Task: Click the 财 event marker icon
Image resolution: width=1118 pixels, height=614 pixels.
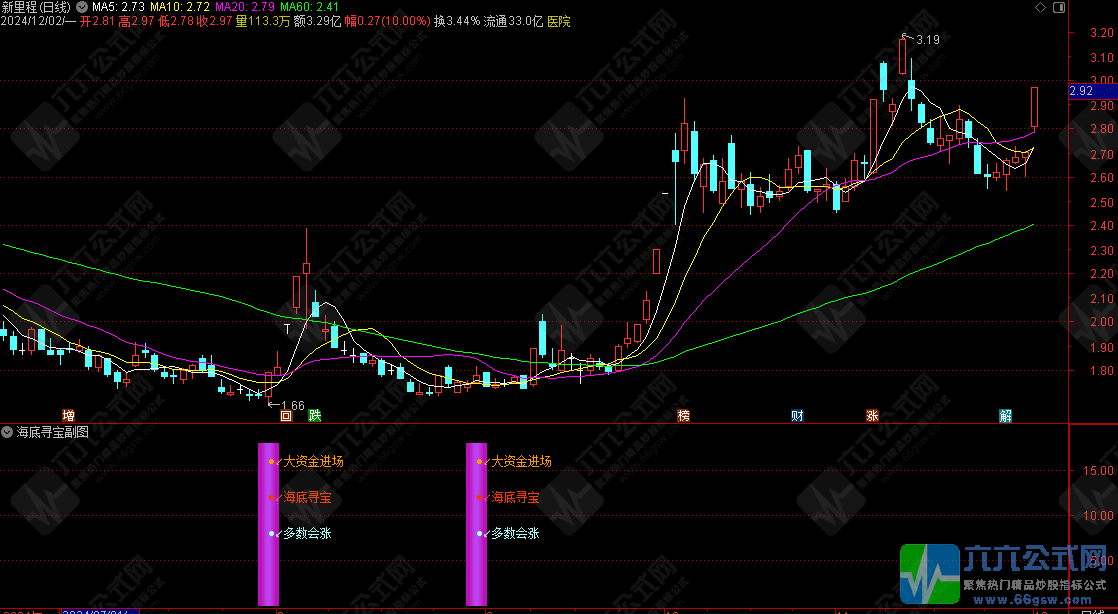Action: pos(797,415)
